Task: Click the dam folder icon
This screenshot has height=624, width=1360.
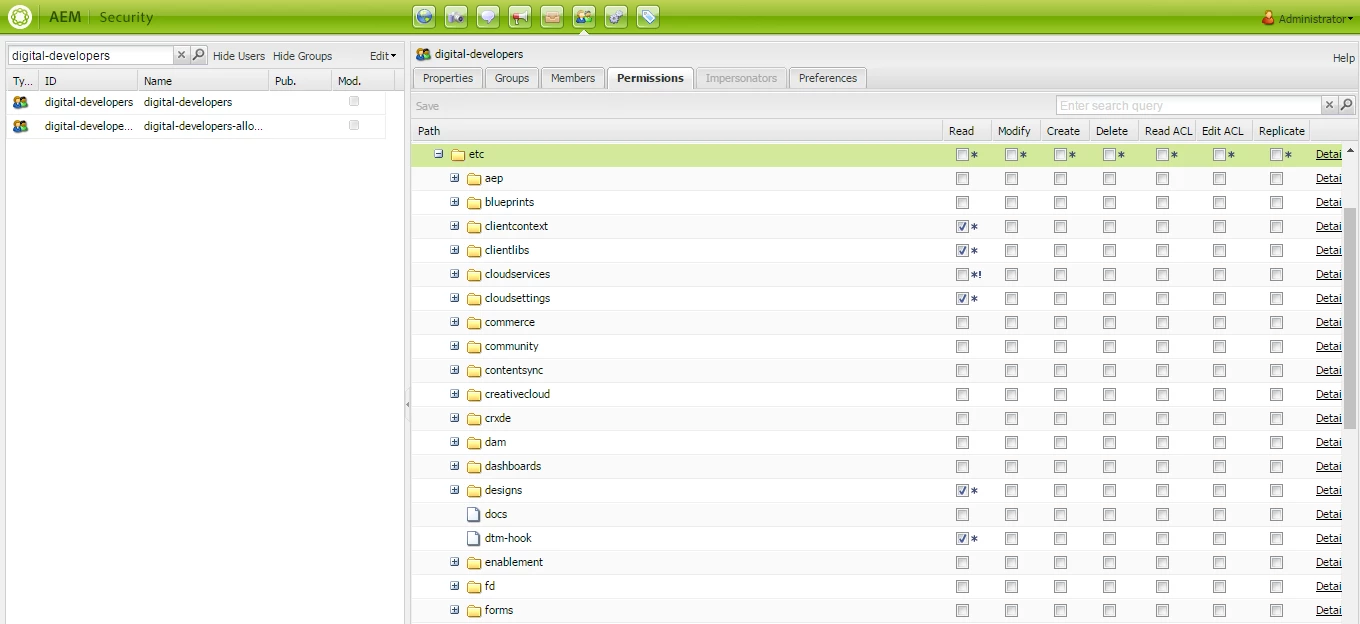Action: 474,443
